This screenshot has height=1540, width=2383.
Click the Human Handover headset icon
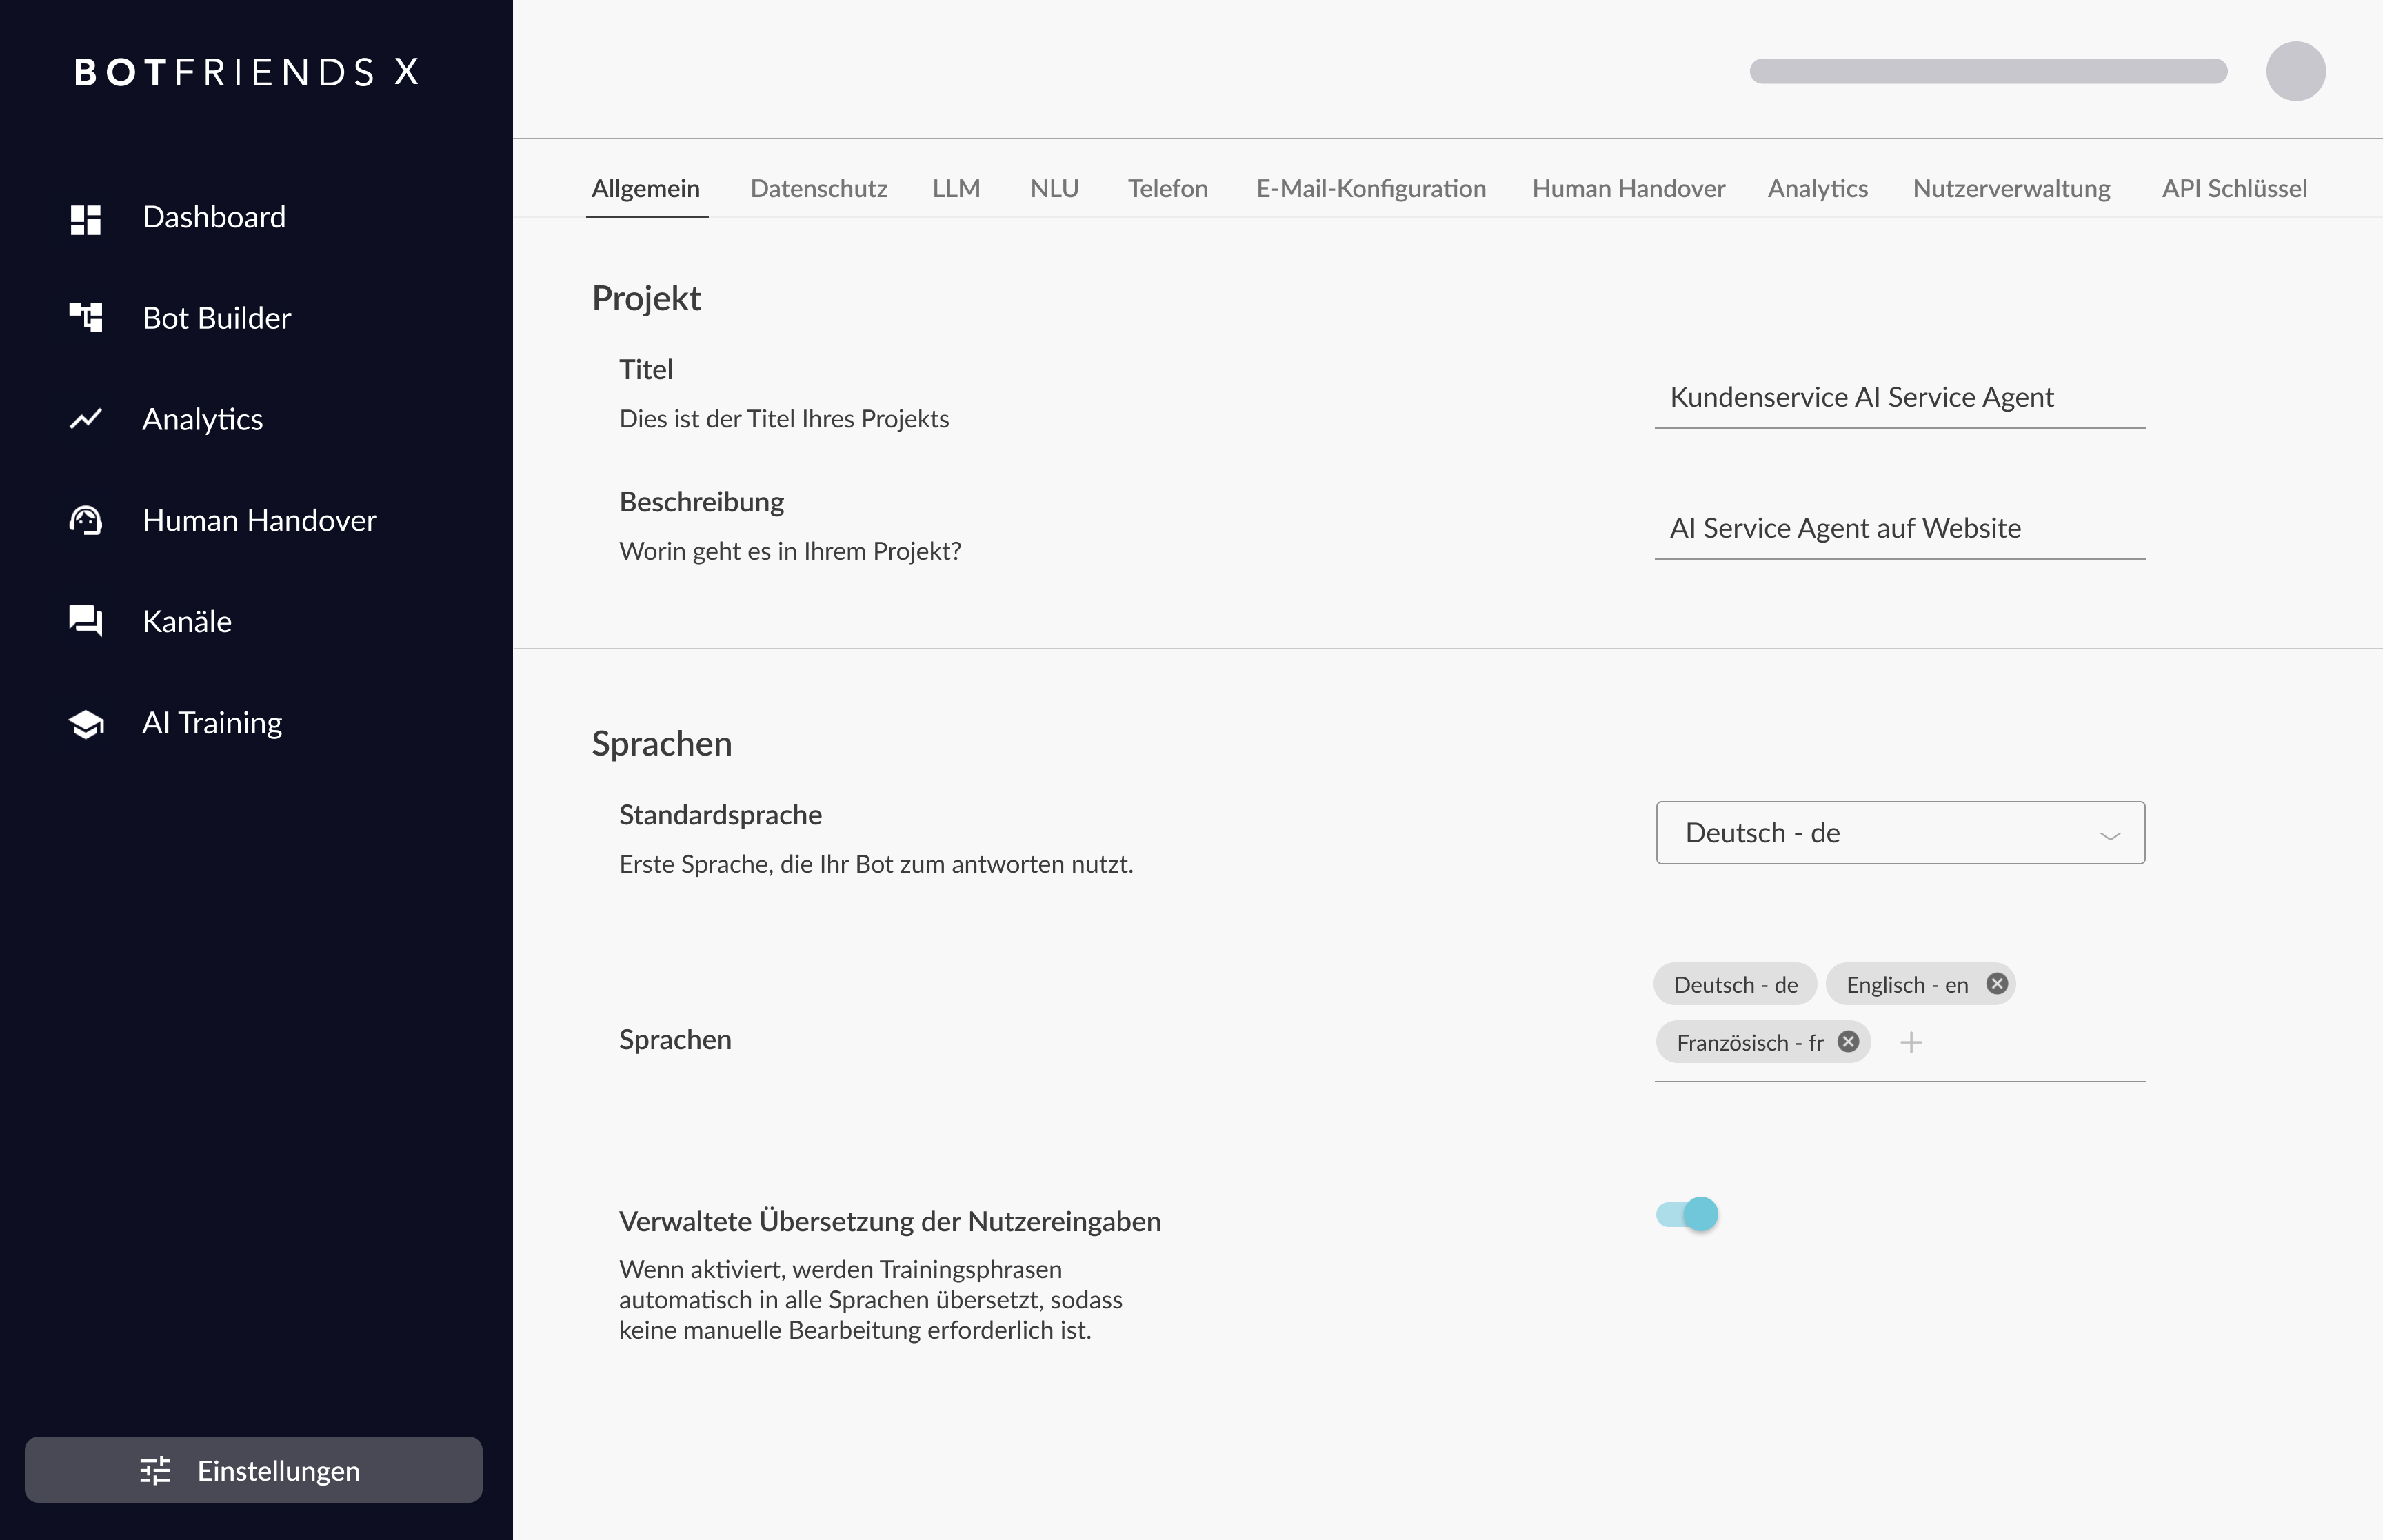pos(86,520)
